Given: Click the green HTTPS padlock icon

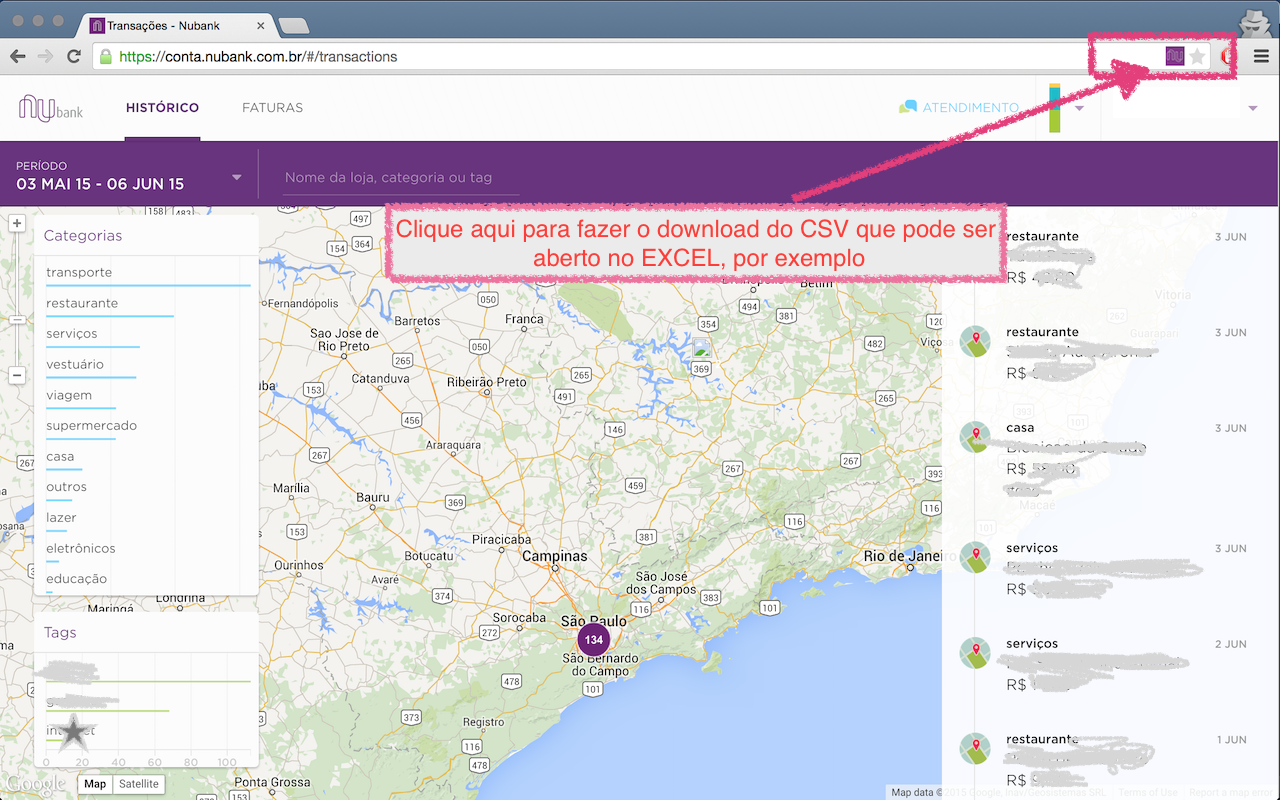Looking at the screenshot, I should pyautogui.click(x=106, y=57).
